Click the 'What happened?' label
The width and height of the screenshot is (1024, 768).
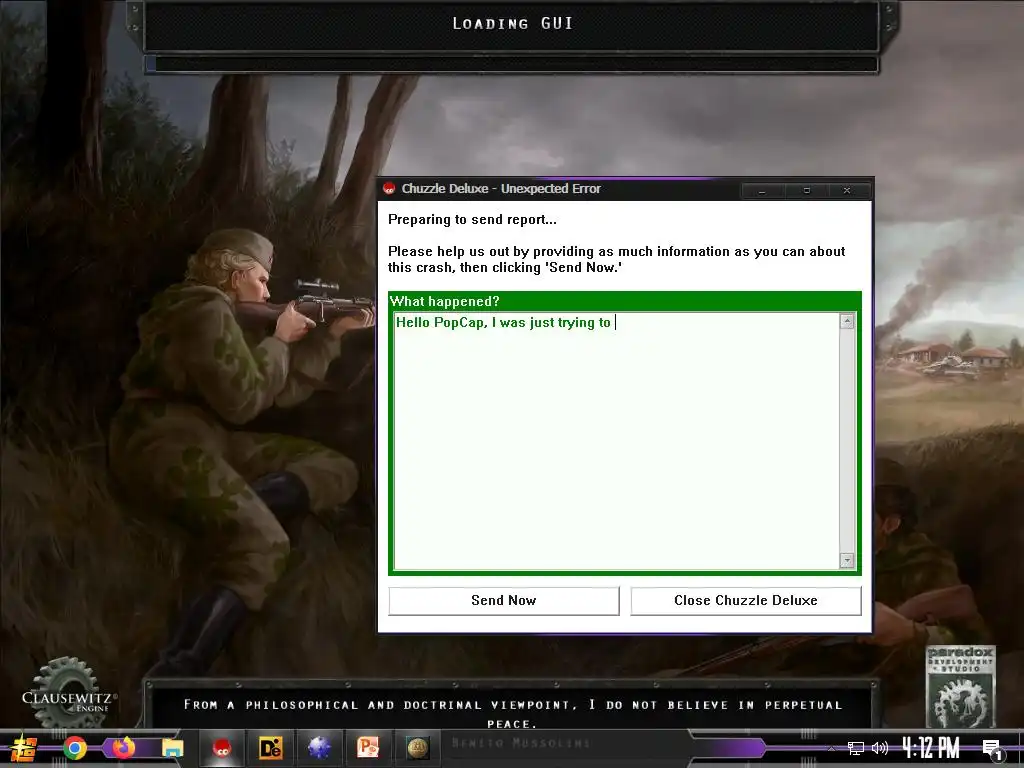pos(445,301)
